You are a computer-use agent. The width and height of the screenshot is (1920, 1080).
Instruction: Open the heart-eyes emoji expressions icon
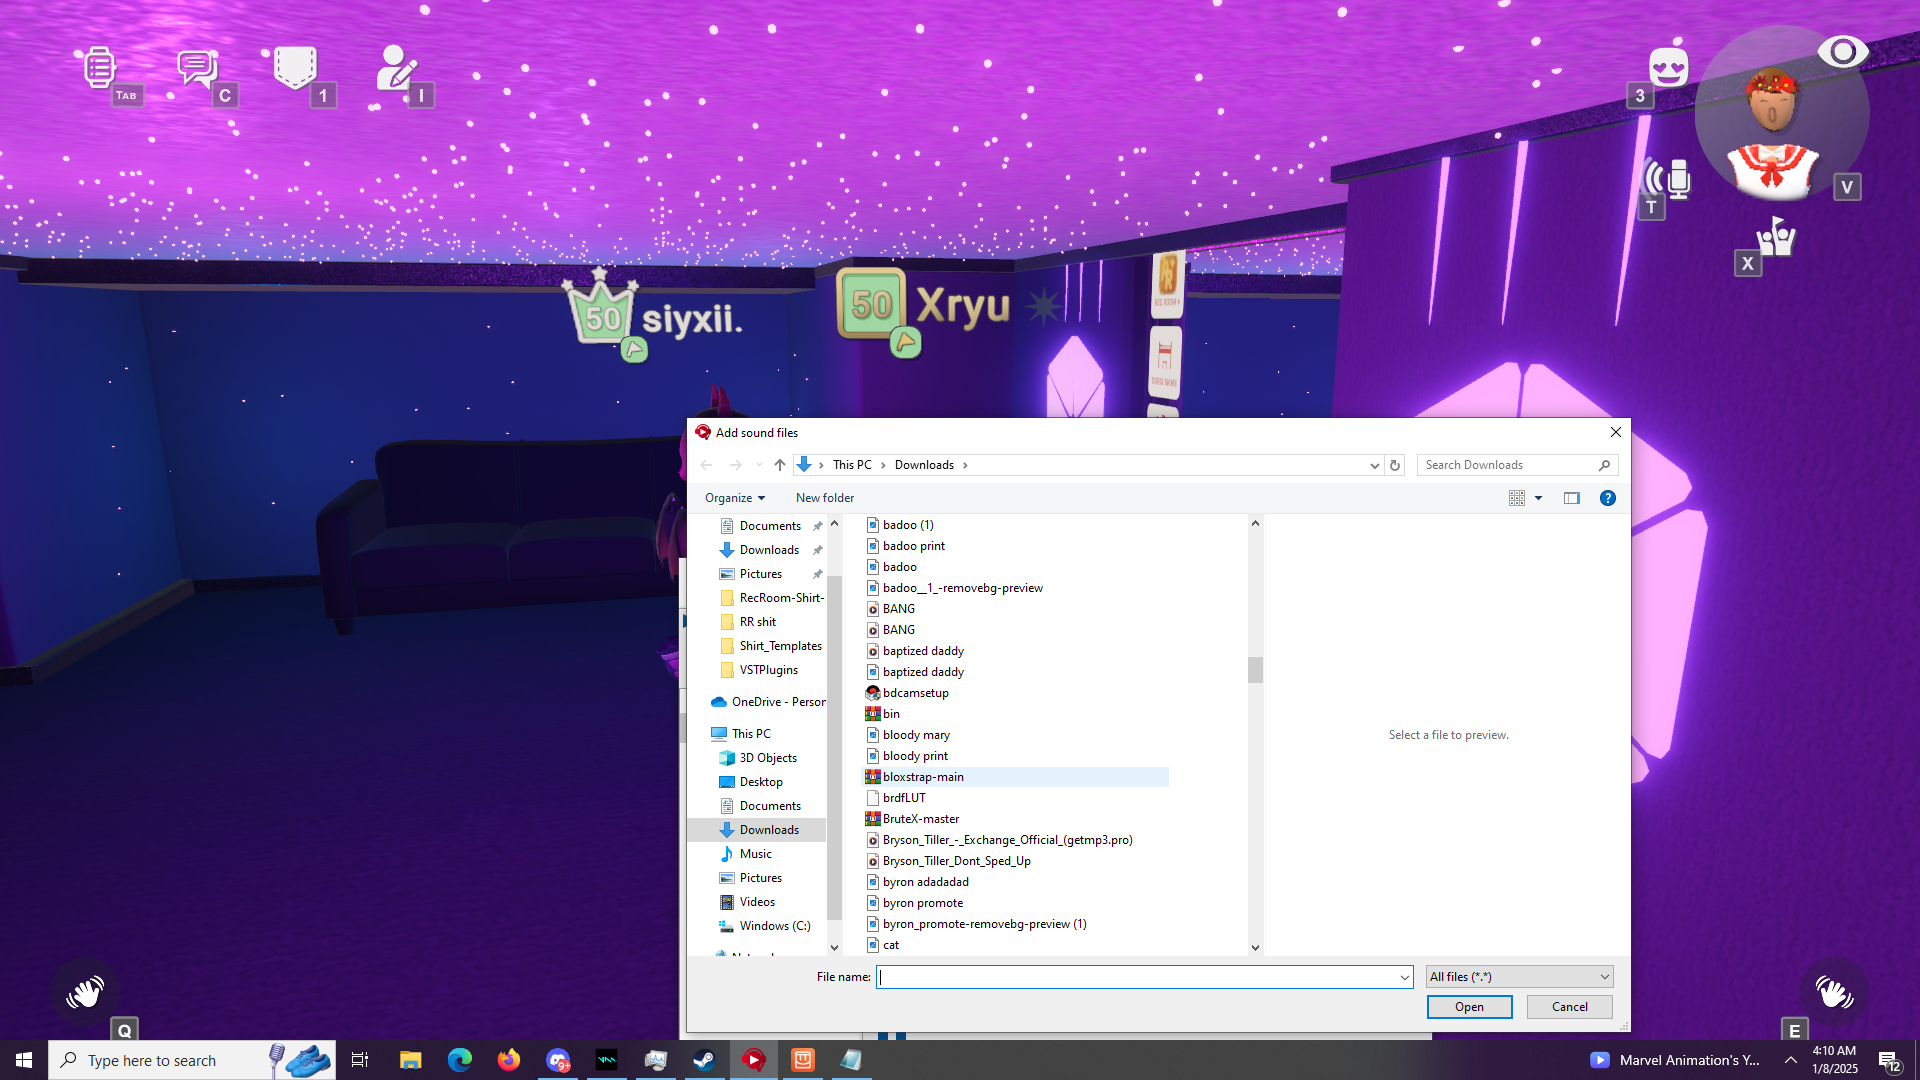pos(1668,68)
